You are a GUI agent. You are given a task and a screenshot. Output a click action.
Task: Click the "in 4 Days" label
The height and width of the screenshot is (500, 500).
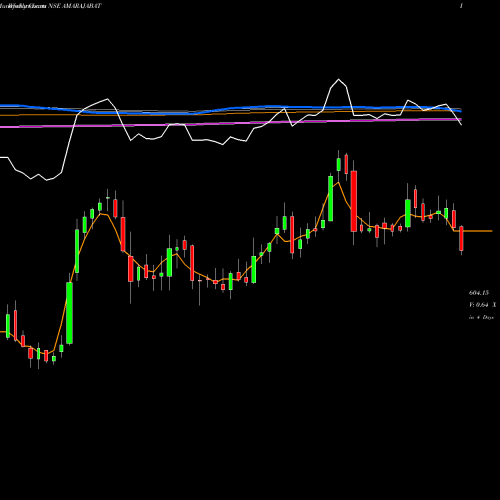click(481, 317)
